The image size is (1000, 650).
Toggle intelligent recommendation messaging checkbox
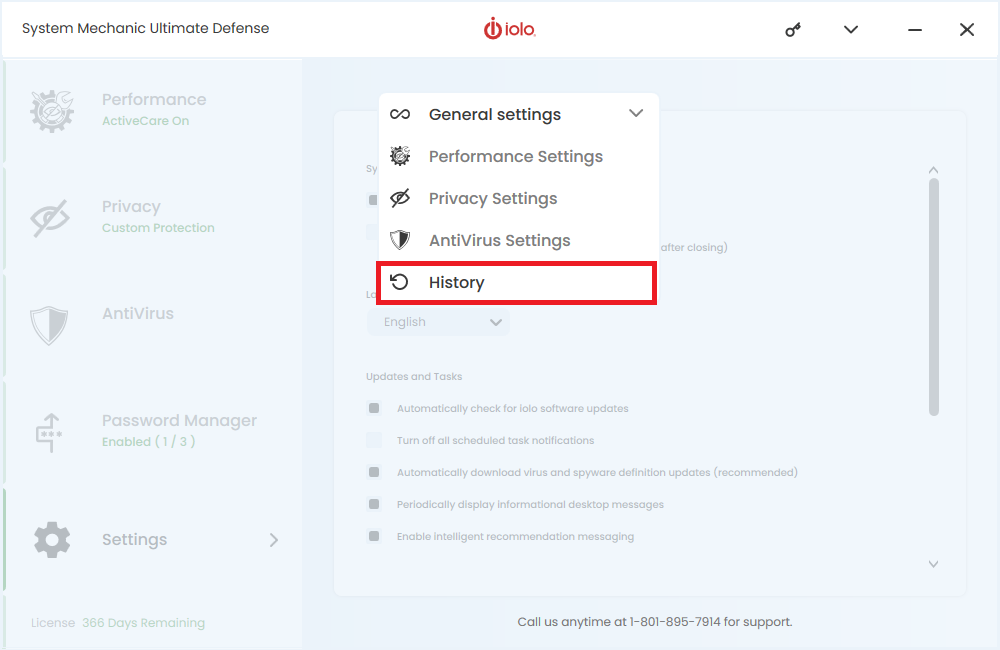tap(374, 536)
